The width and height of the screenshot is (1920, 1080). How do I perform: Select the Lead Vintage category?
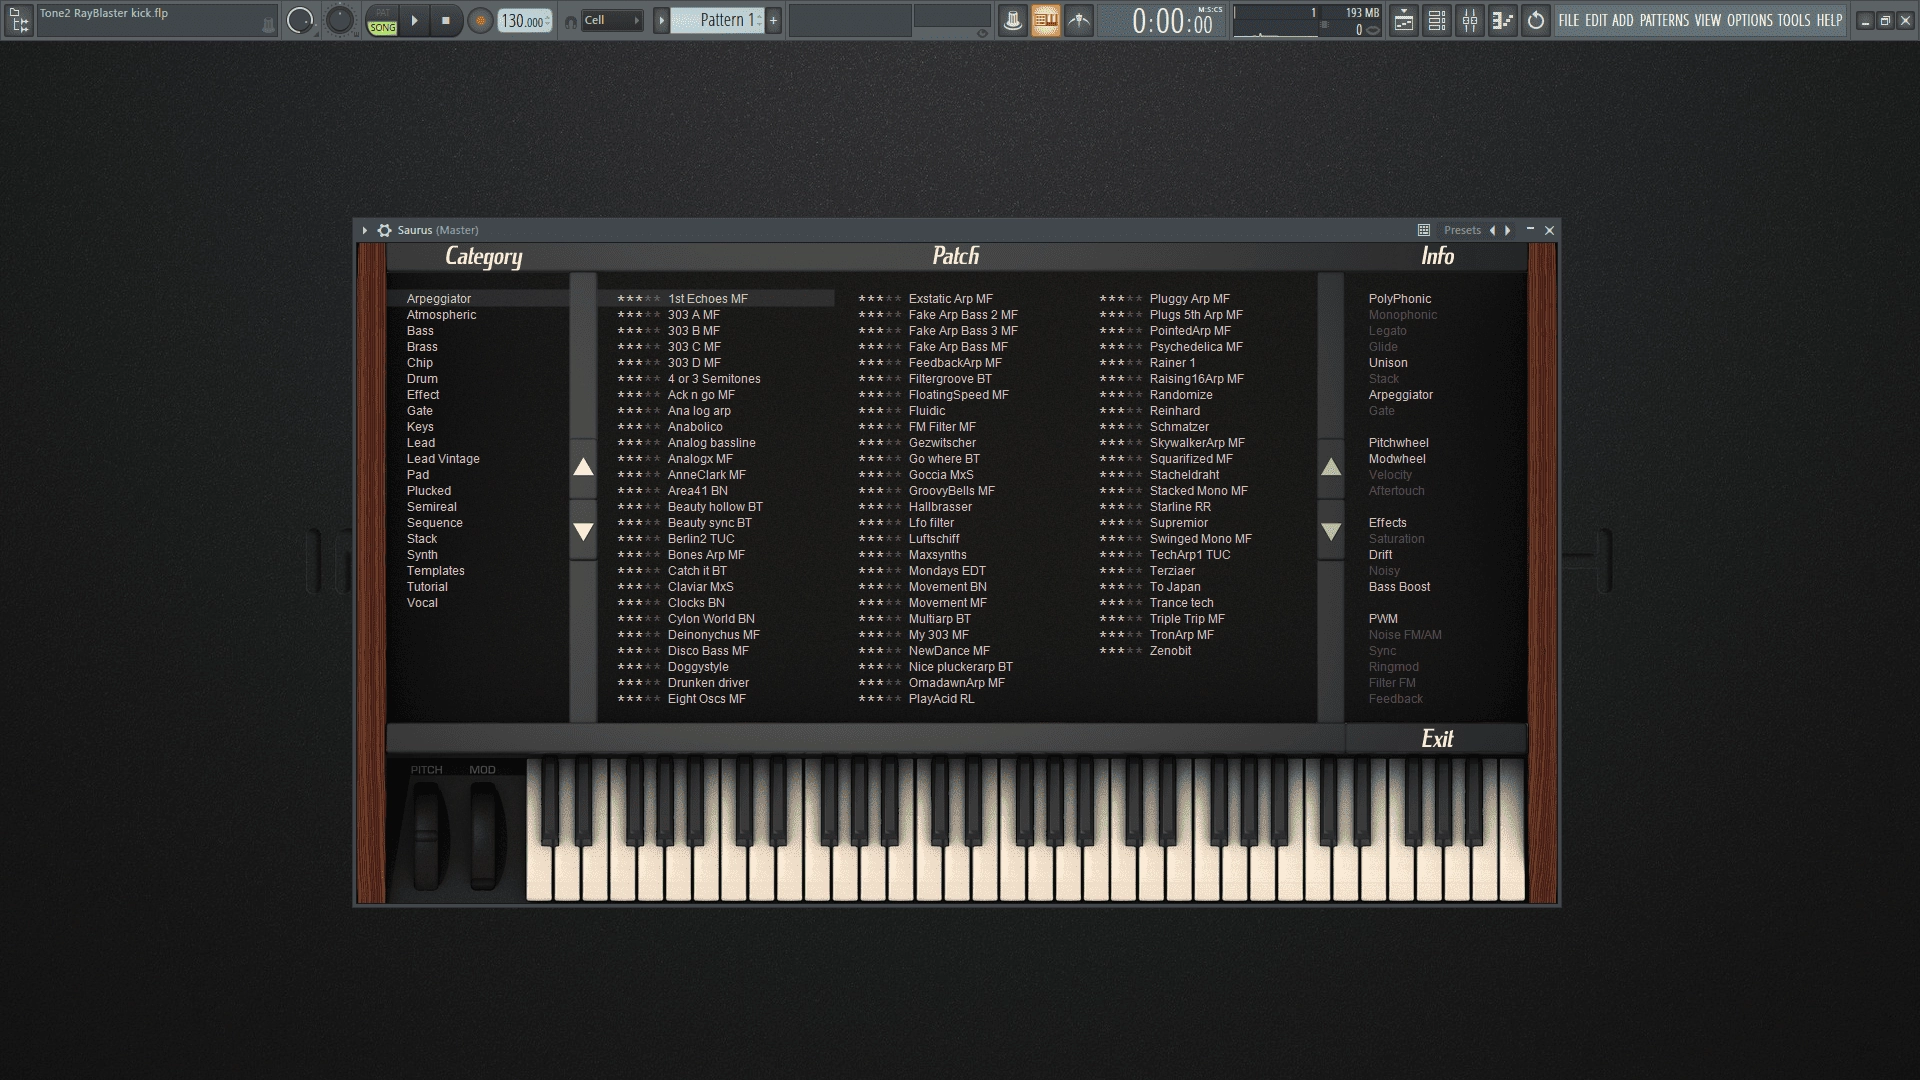tap(443, 459)
